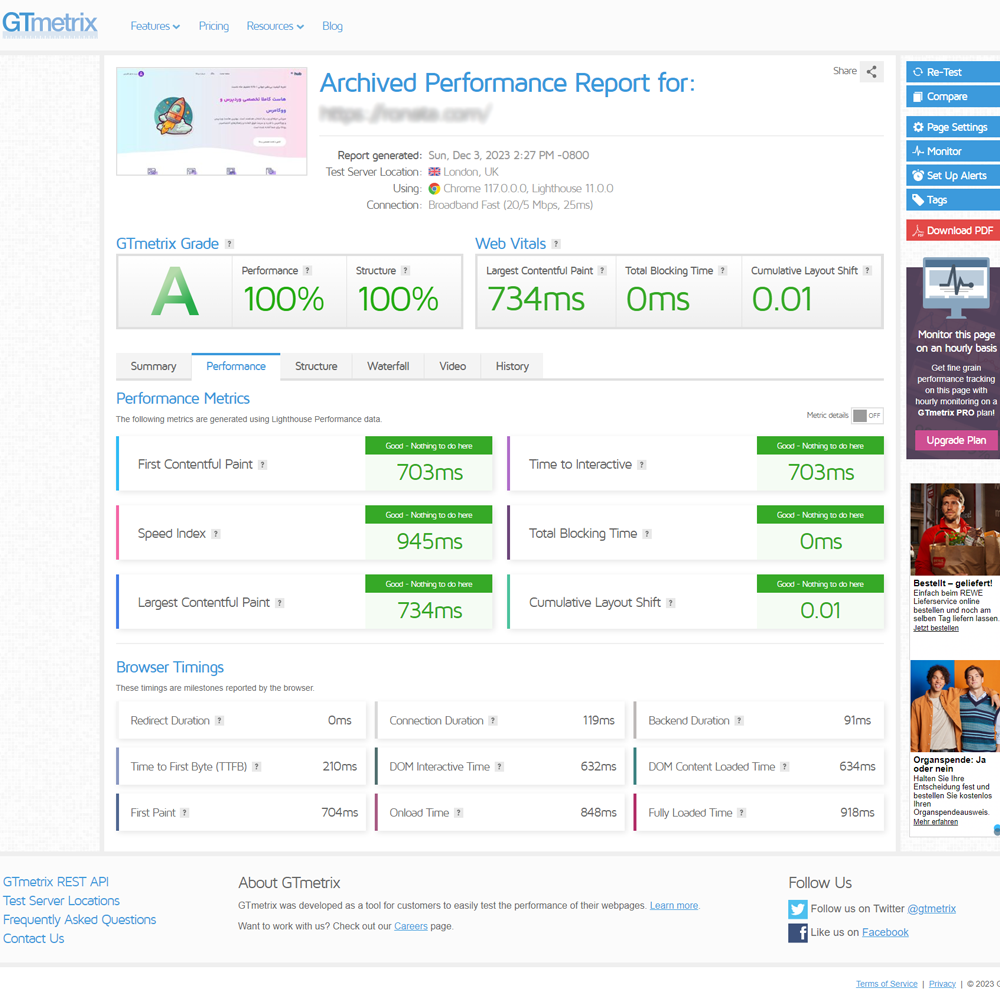Click the Organspende ad image

[955, 706]
